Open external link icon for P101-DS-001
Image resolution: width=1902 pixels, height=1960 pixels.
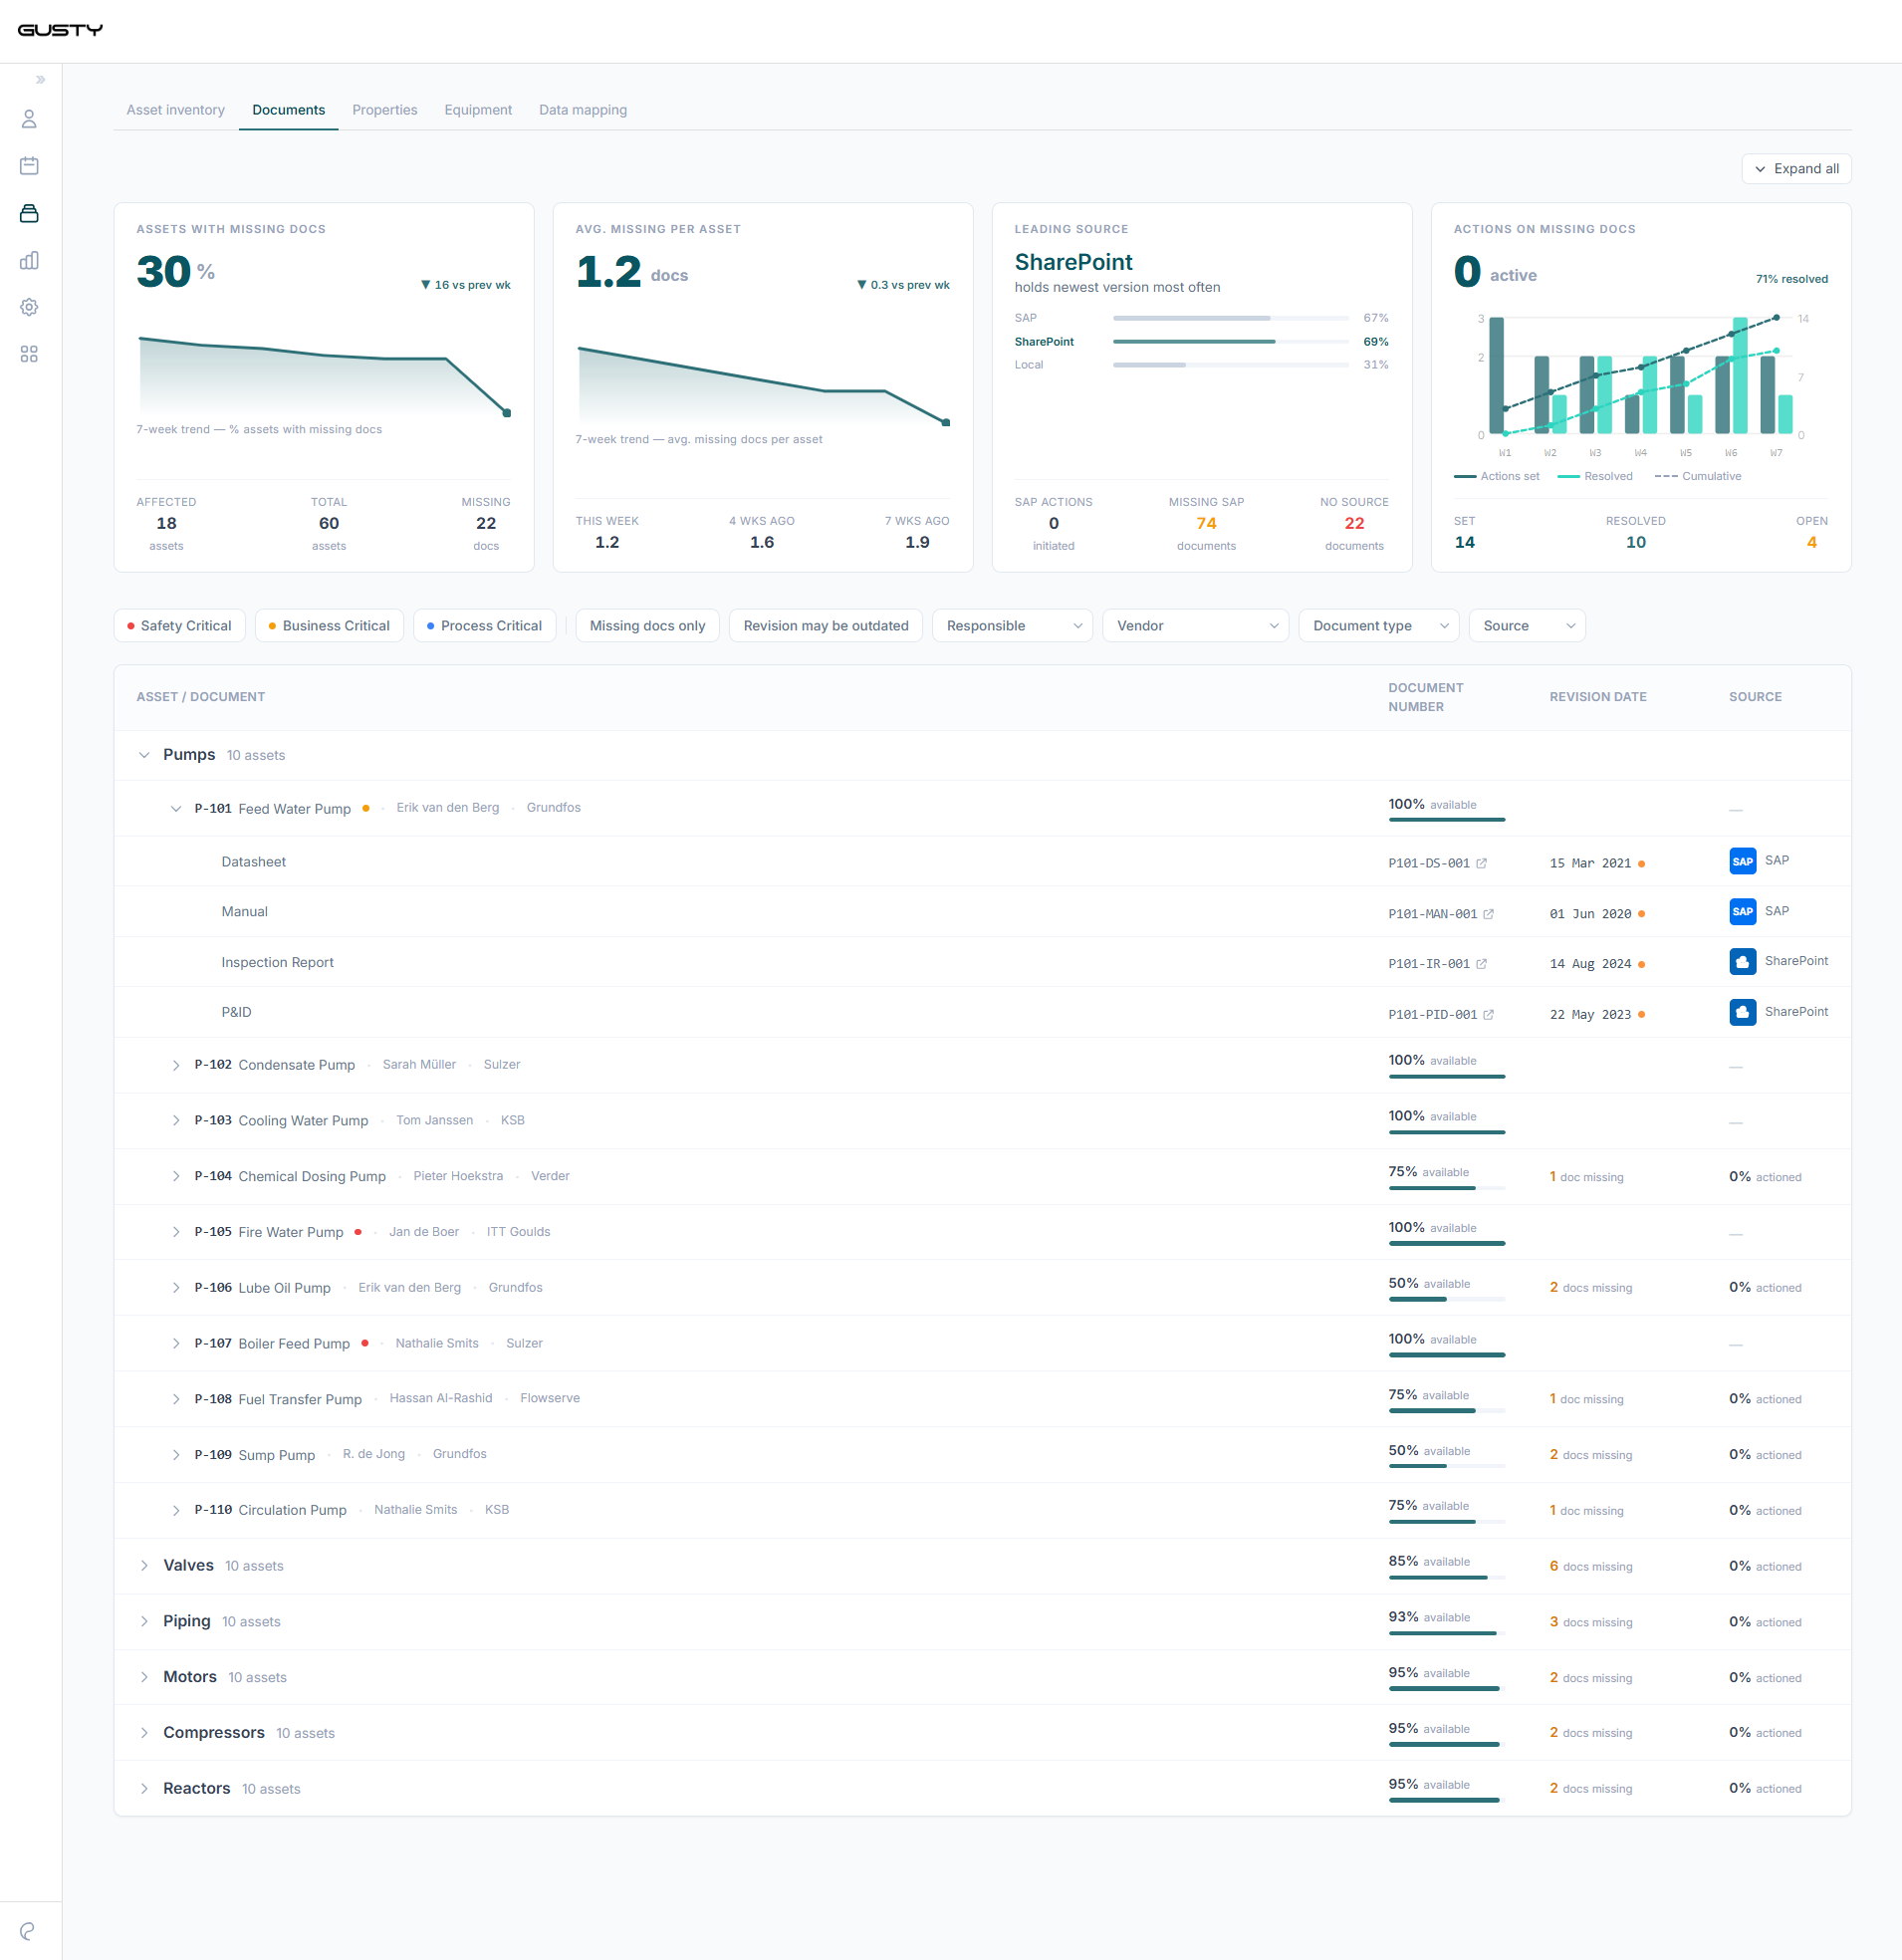click(x=1482, y=863)
